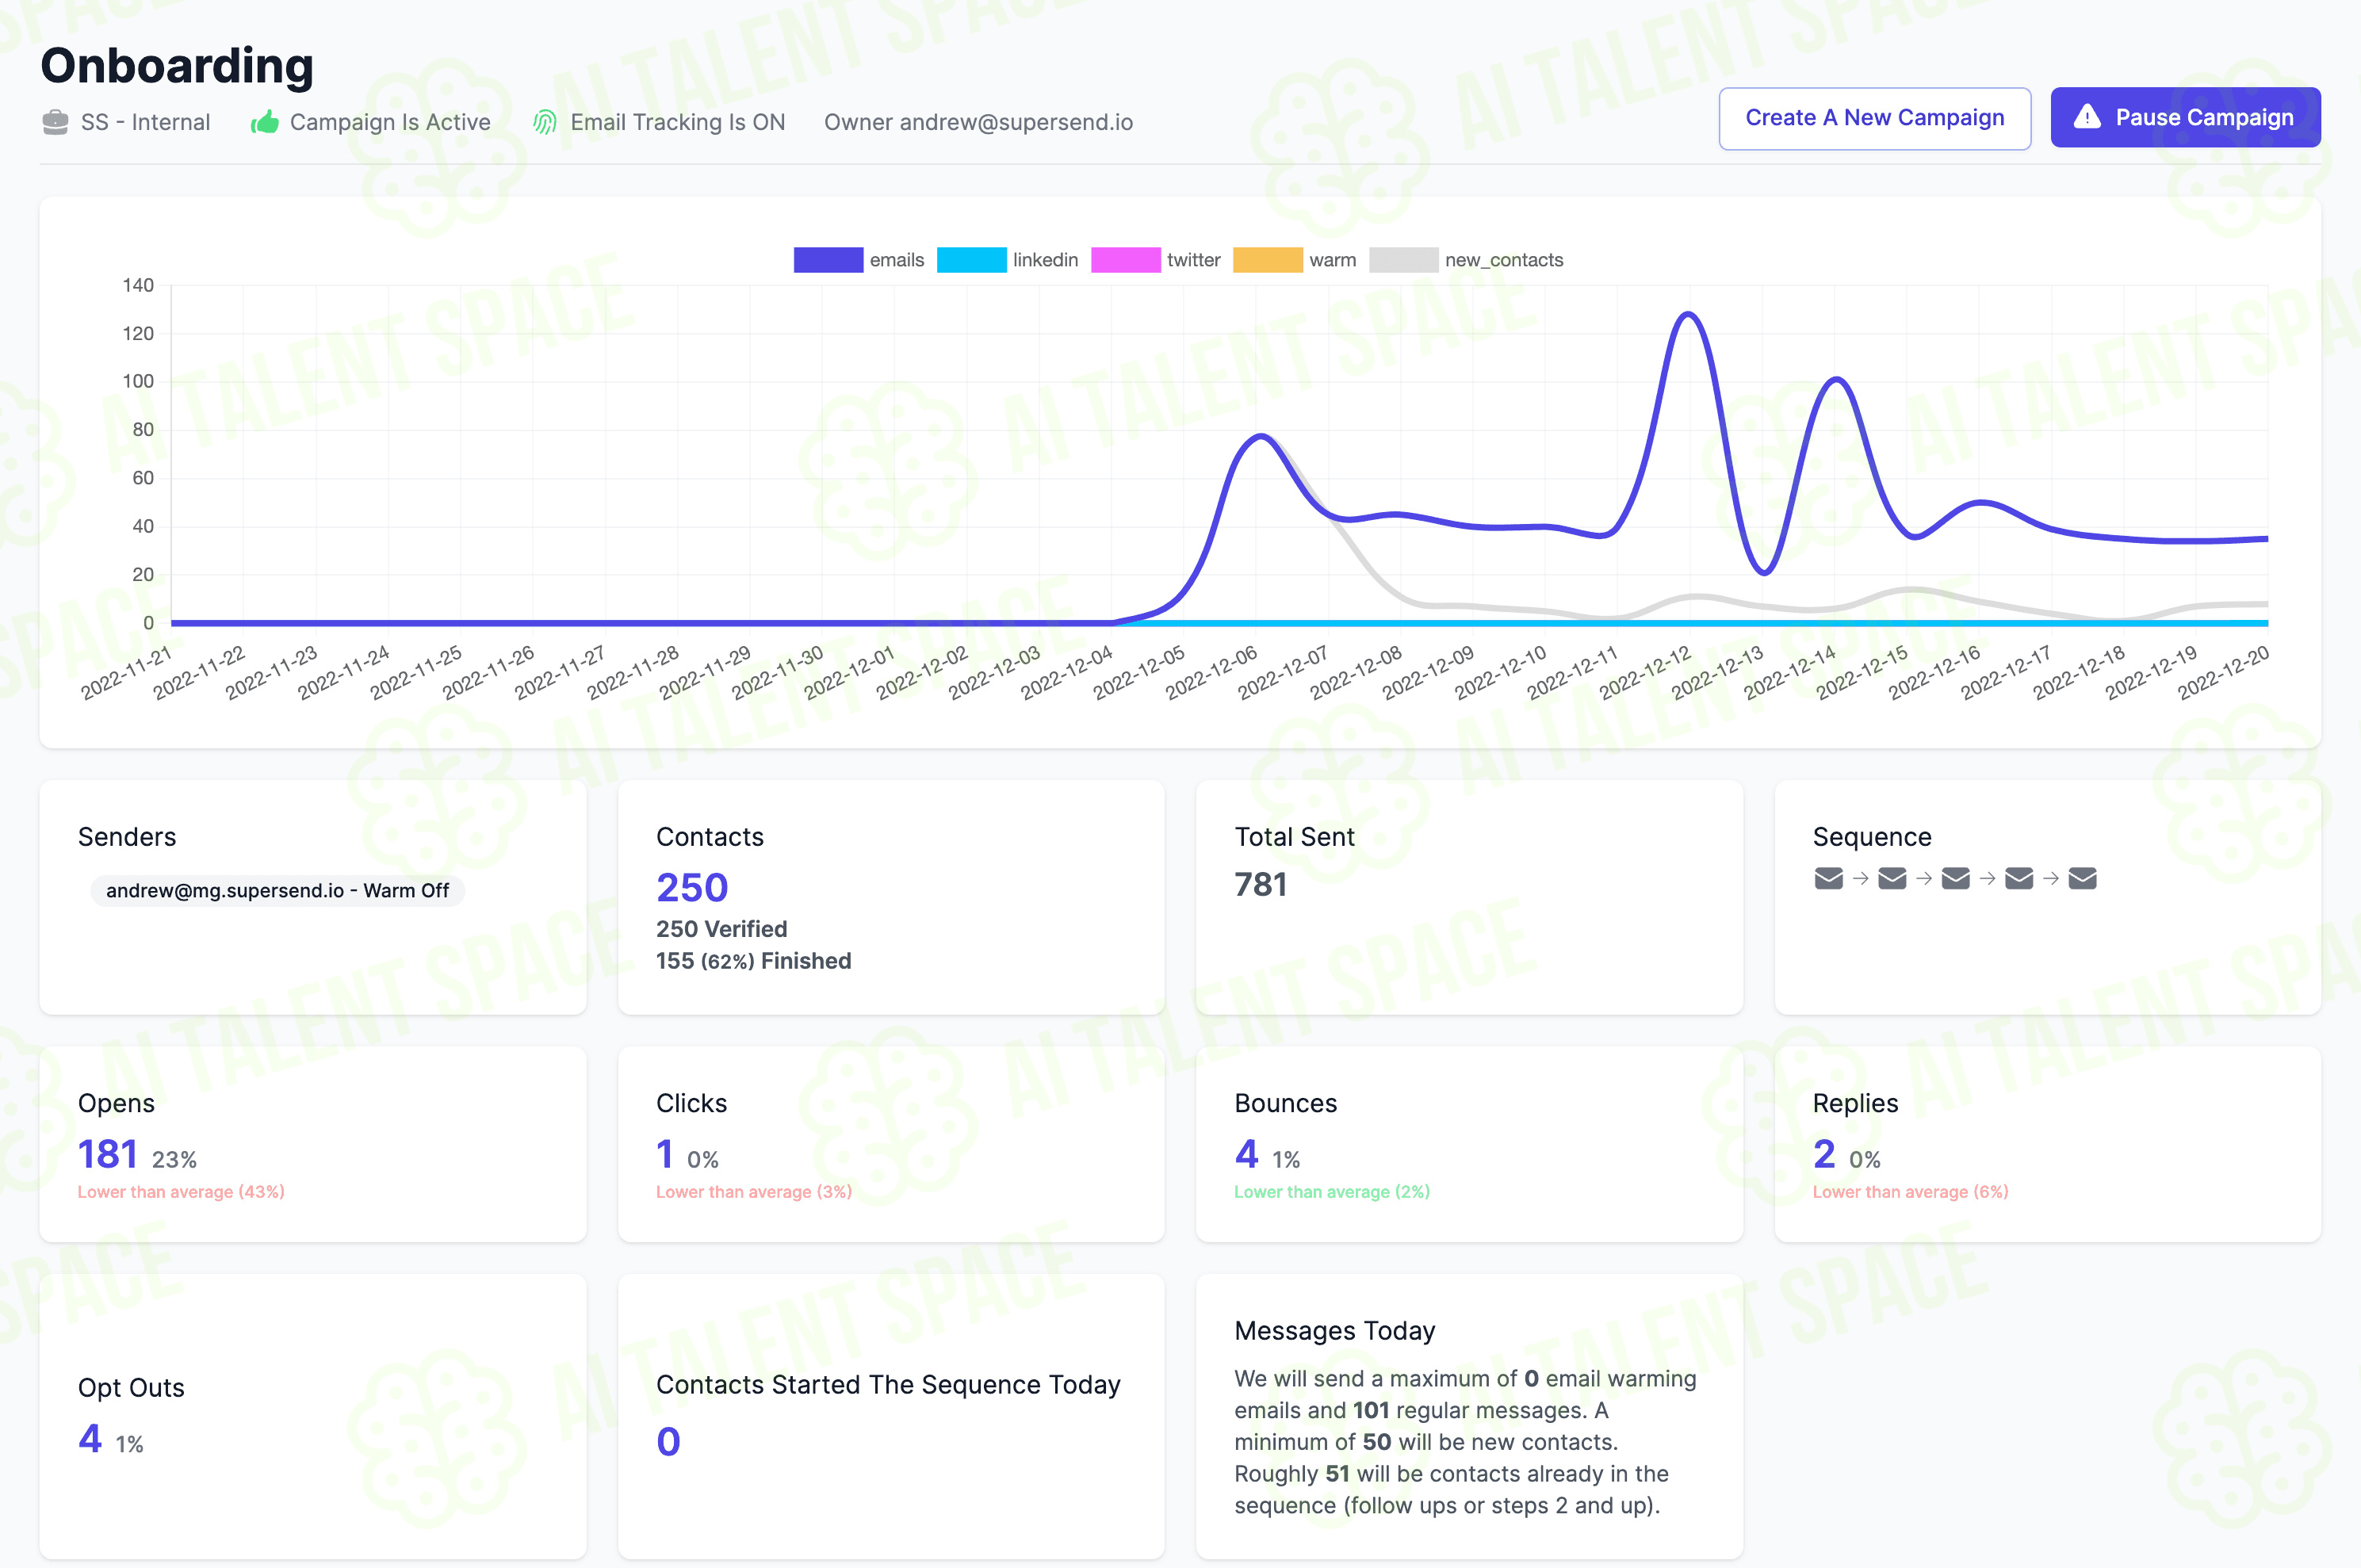Viewport: 2361px width, 1568px height.
Task: Select the third email step in Sequence
Action: pos(1955,879)
